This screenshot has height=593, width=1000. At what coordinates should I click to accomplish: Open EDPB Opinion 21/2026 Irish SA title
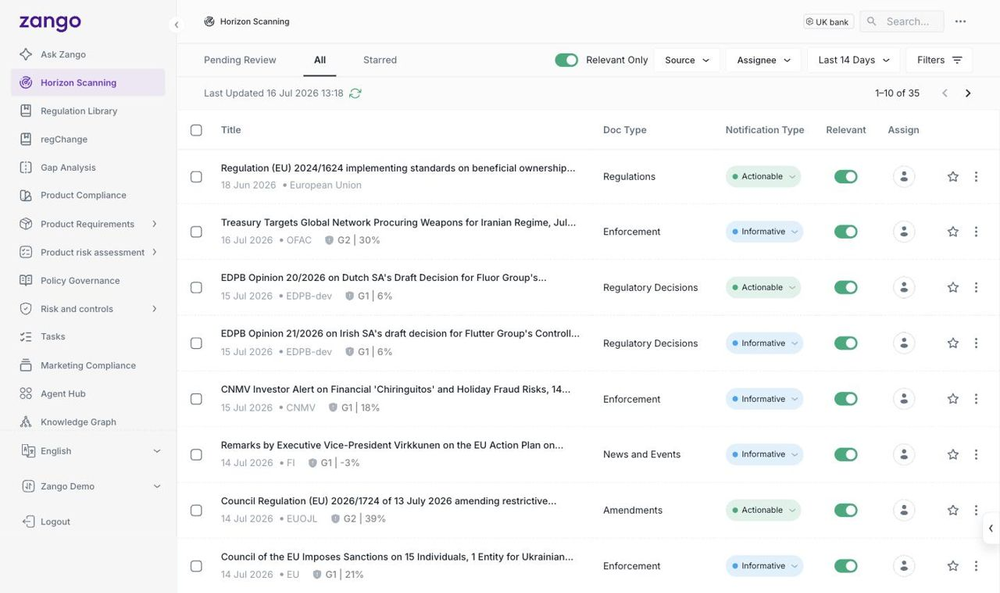pyautogui.click(x=400, y=333)
